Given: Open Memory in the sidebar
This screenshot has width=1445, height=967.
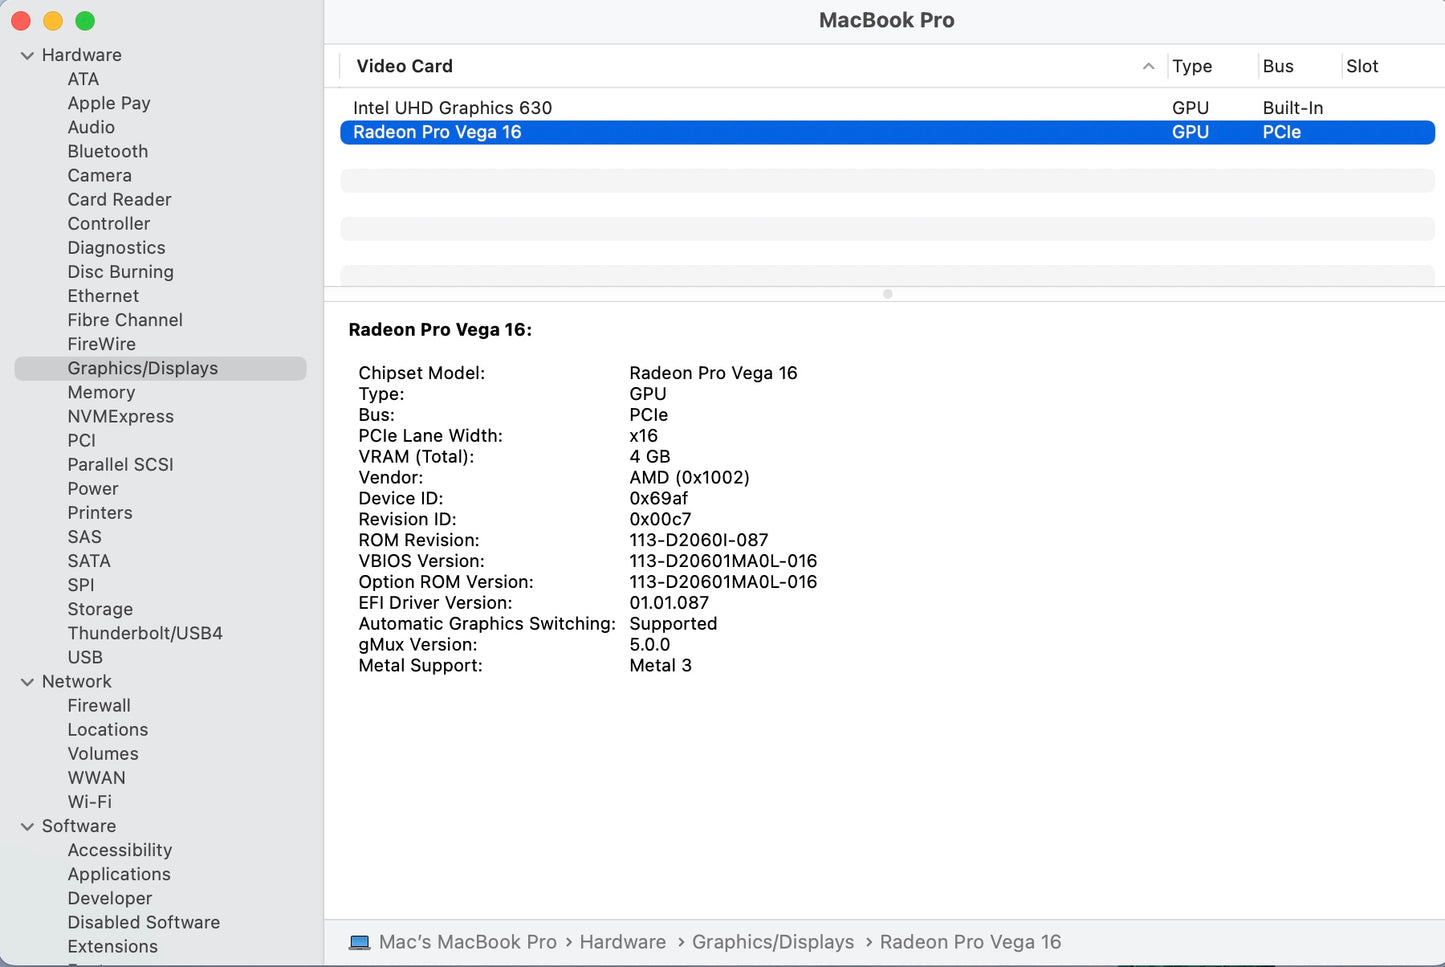Looking at the screenshot, I should click(x=101, y=393).
